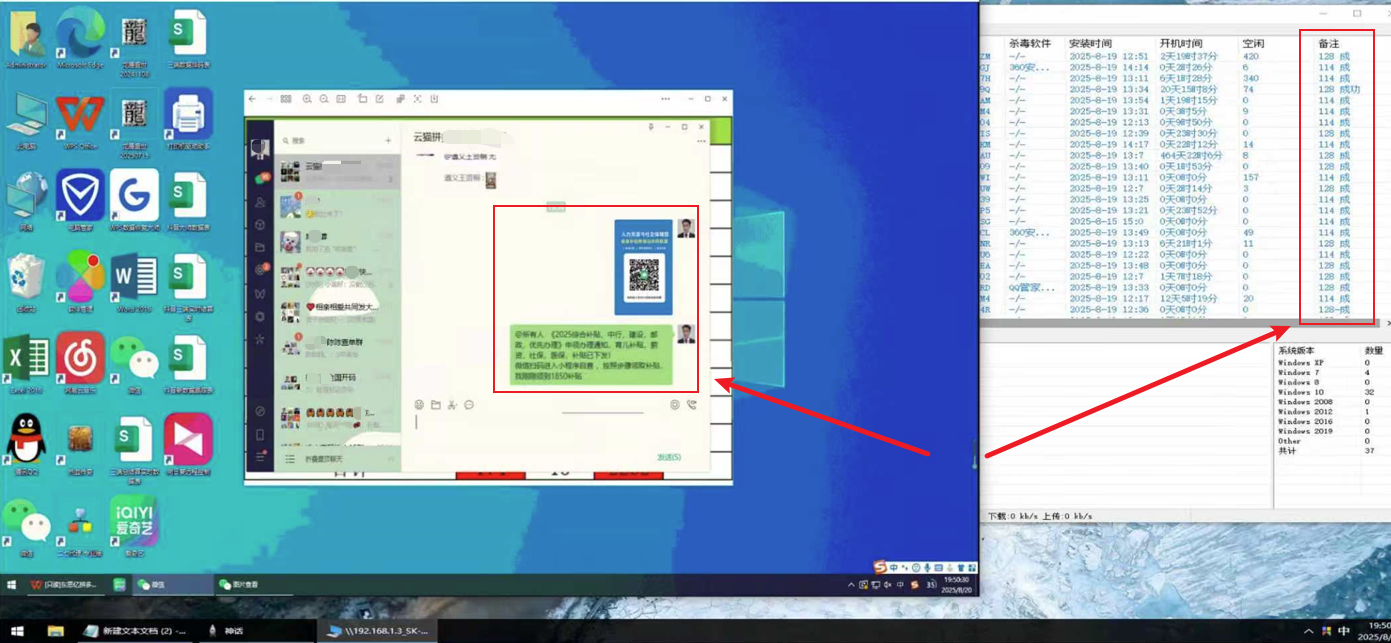
Task: Open the printer desktop shortcut
Action: (x=187, y=118)
